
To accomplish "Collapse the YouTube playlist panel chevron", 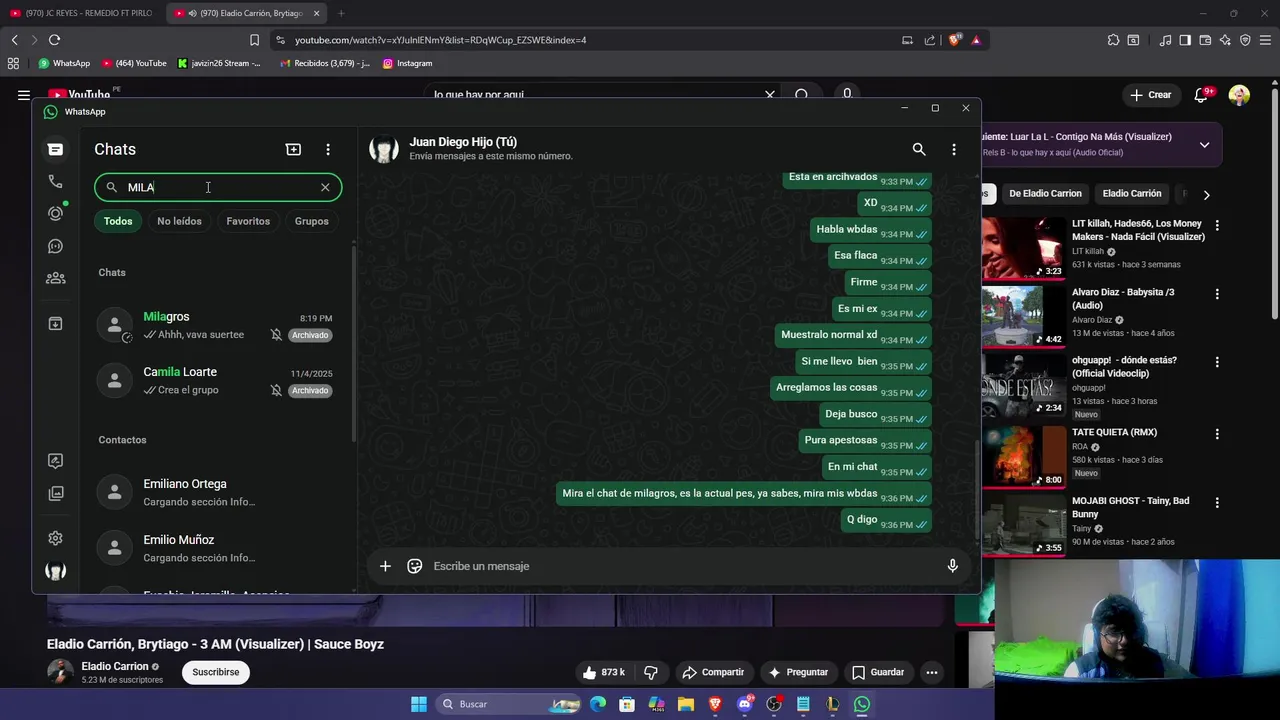I will coord(1204,145).
